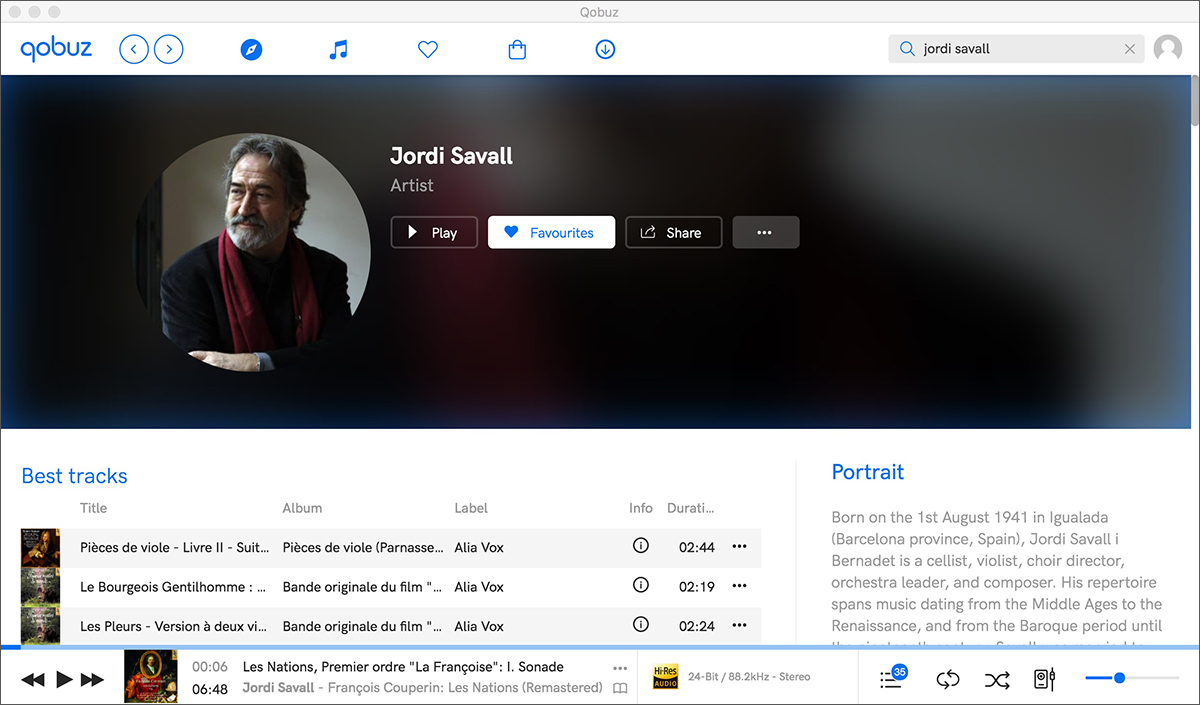Click in the jordi savall search field
The image size is (1200, 705).
(1016, 48)
